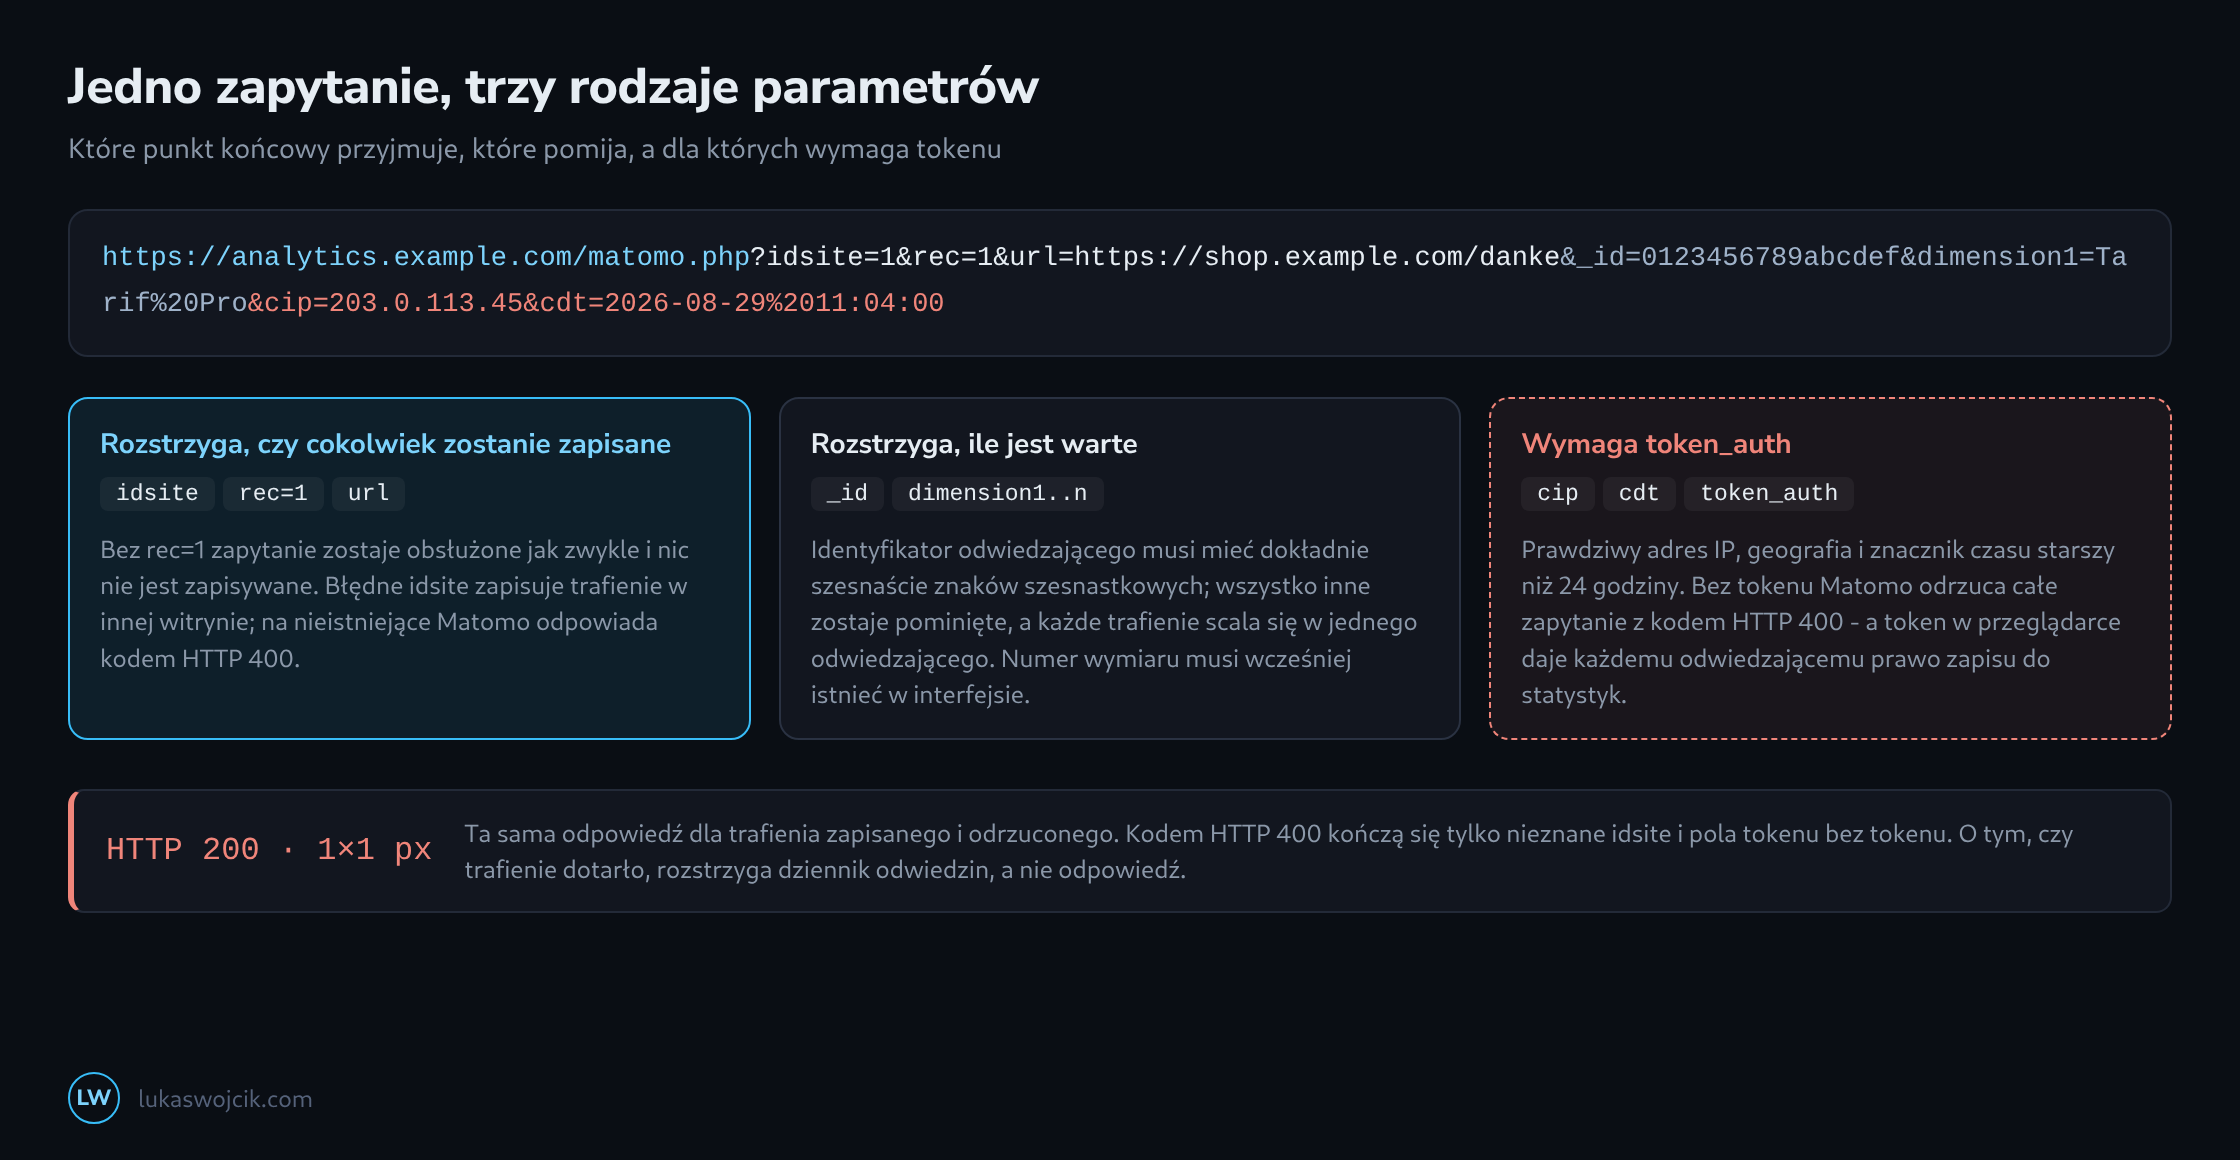Click the paragraph starting 'Bez rec=1 zapytanie'
This screenshot has width=2240, height=1160.
click(396, 604)
